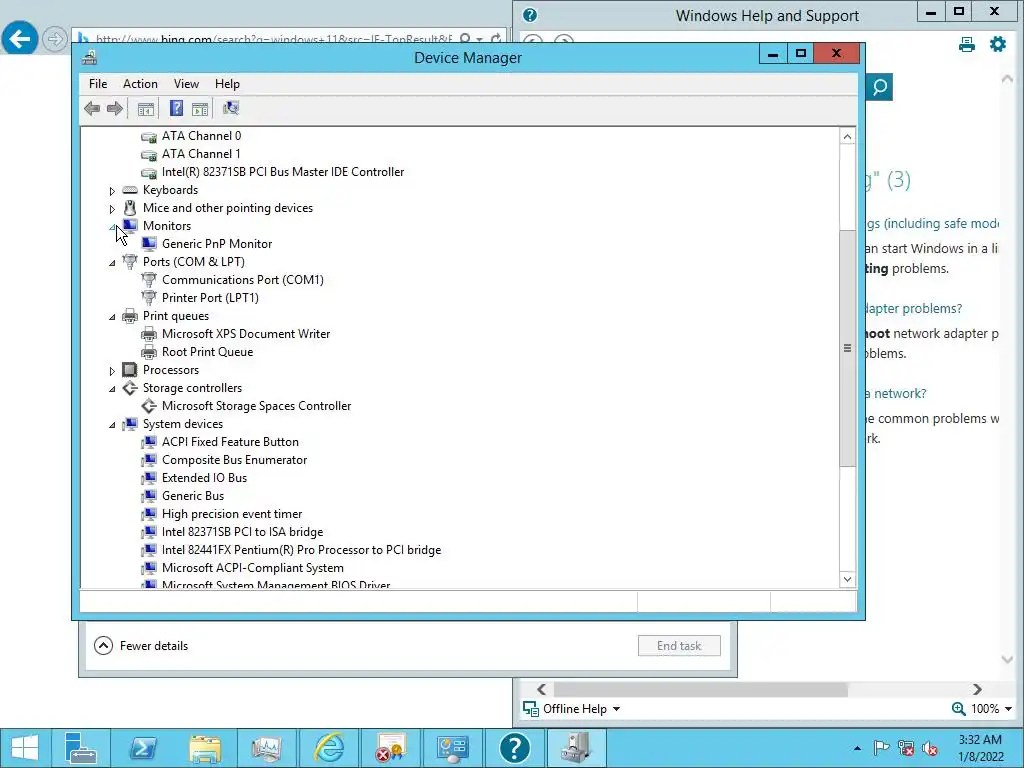This screenshot has width=1024, height=768.
Task: Click Fewer details in Task Manager
Action: coord(141,646)
